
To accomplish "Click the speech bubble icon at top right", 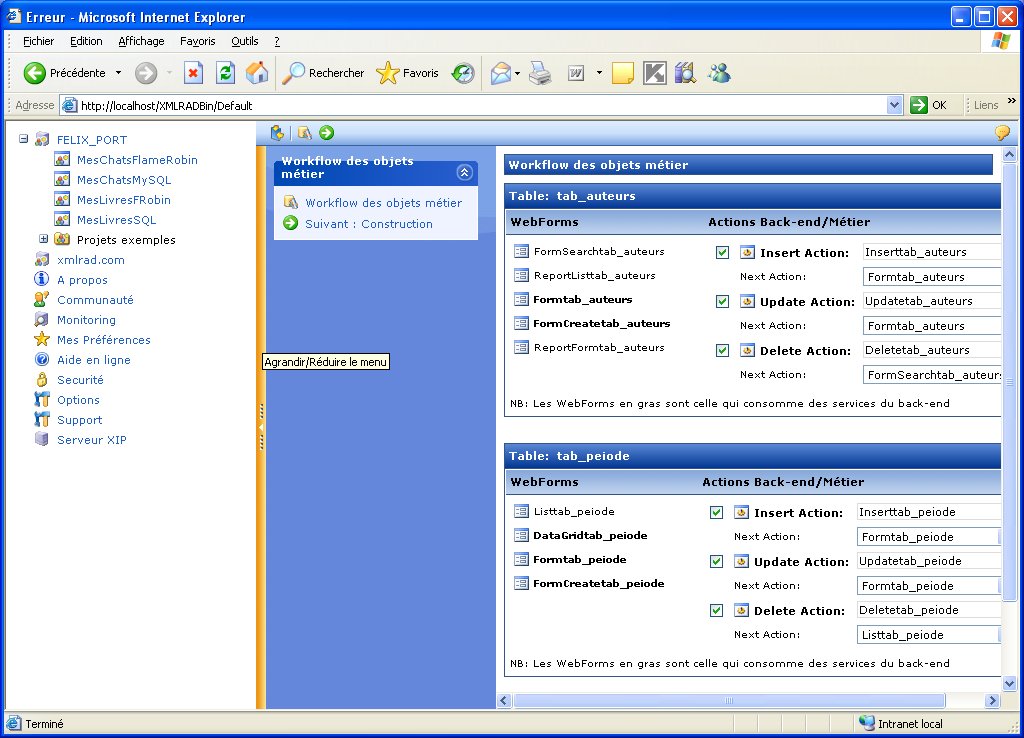I will [1001, 133].
